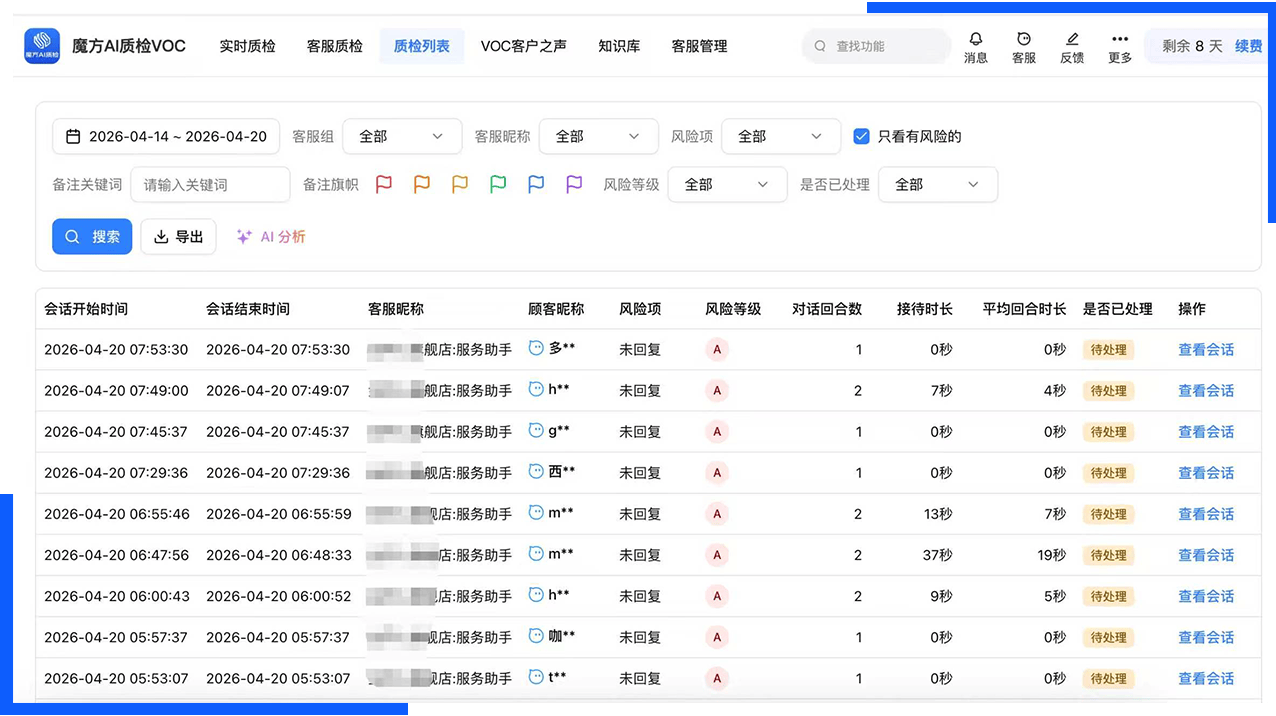Image resolution: width=1276 pixels, height=716 pixels.
Task: Expand the 风险等级 dropdown
Action: [727, 184]
